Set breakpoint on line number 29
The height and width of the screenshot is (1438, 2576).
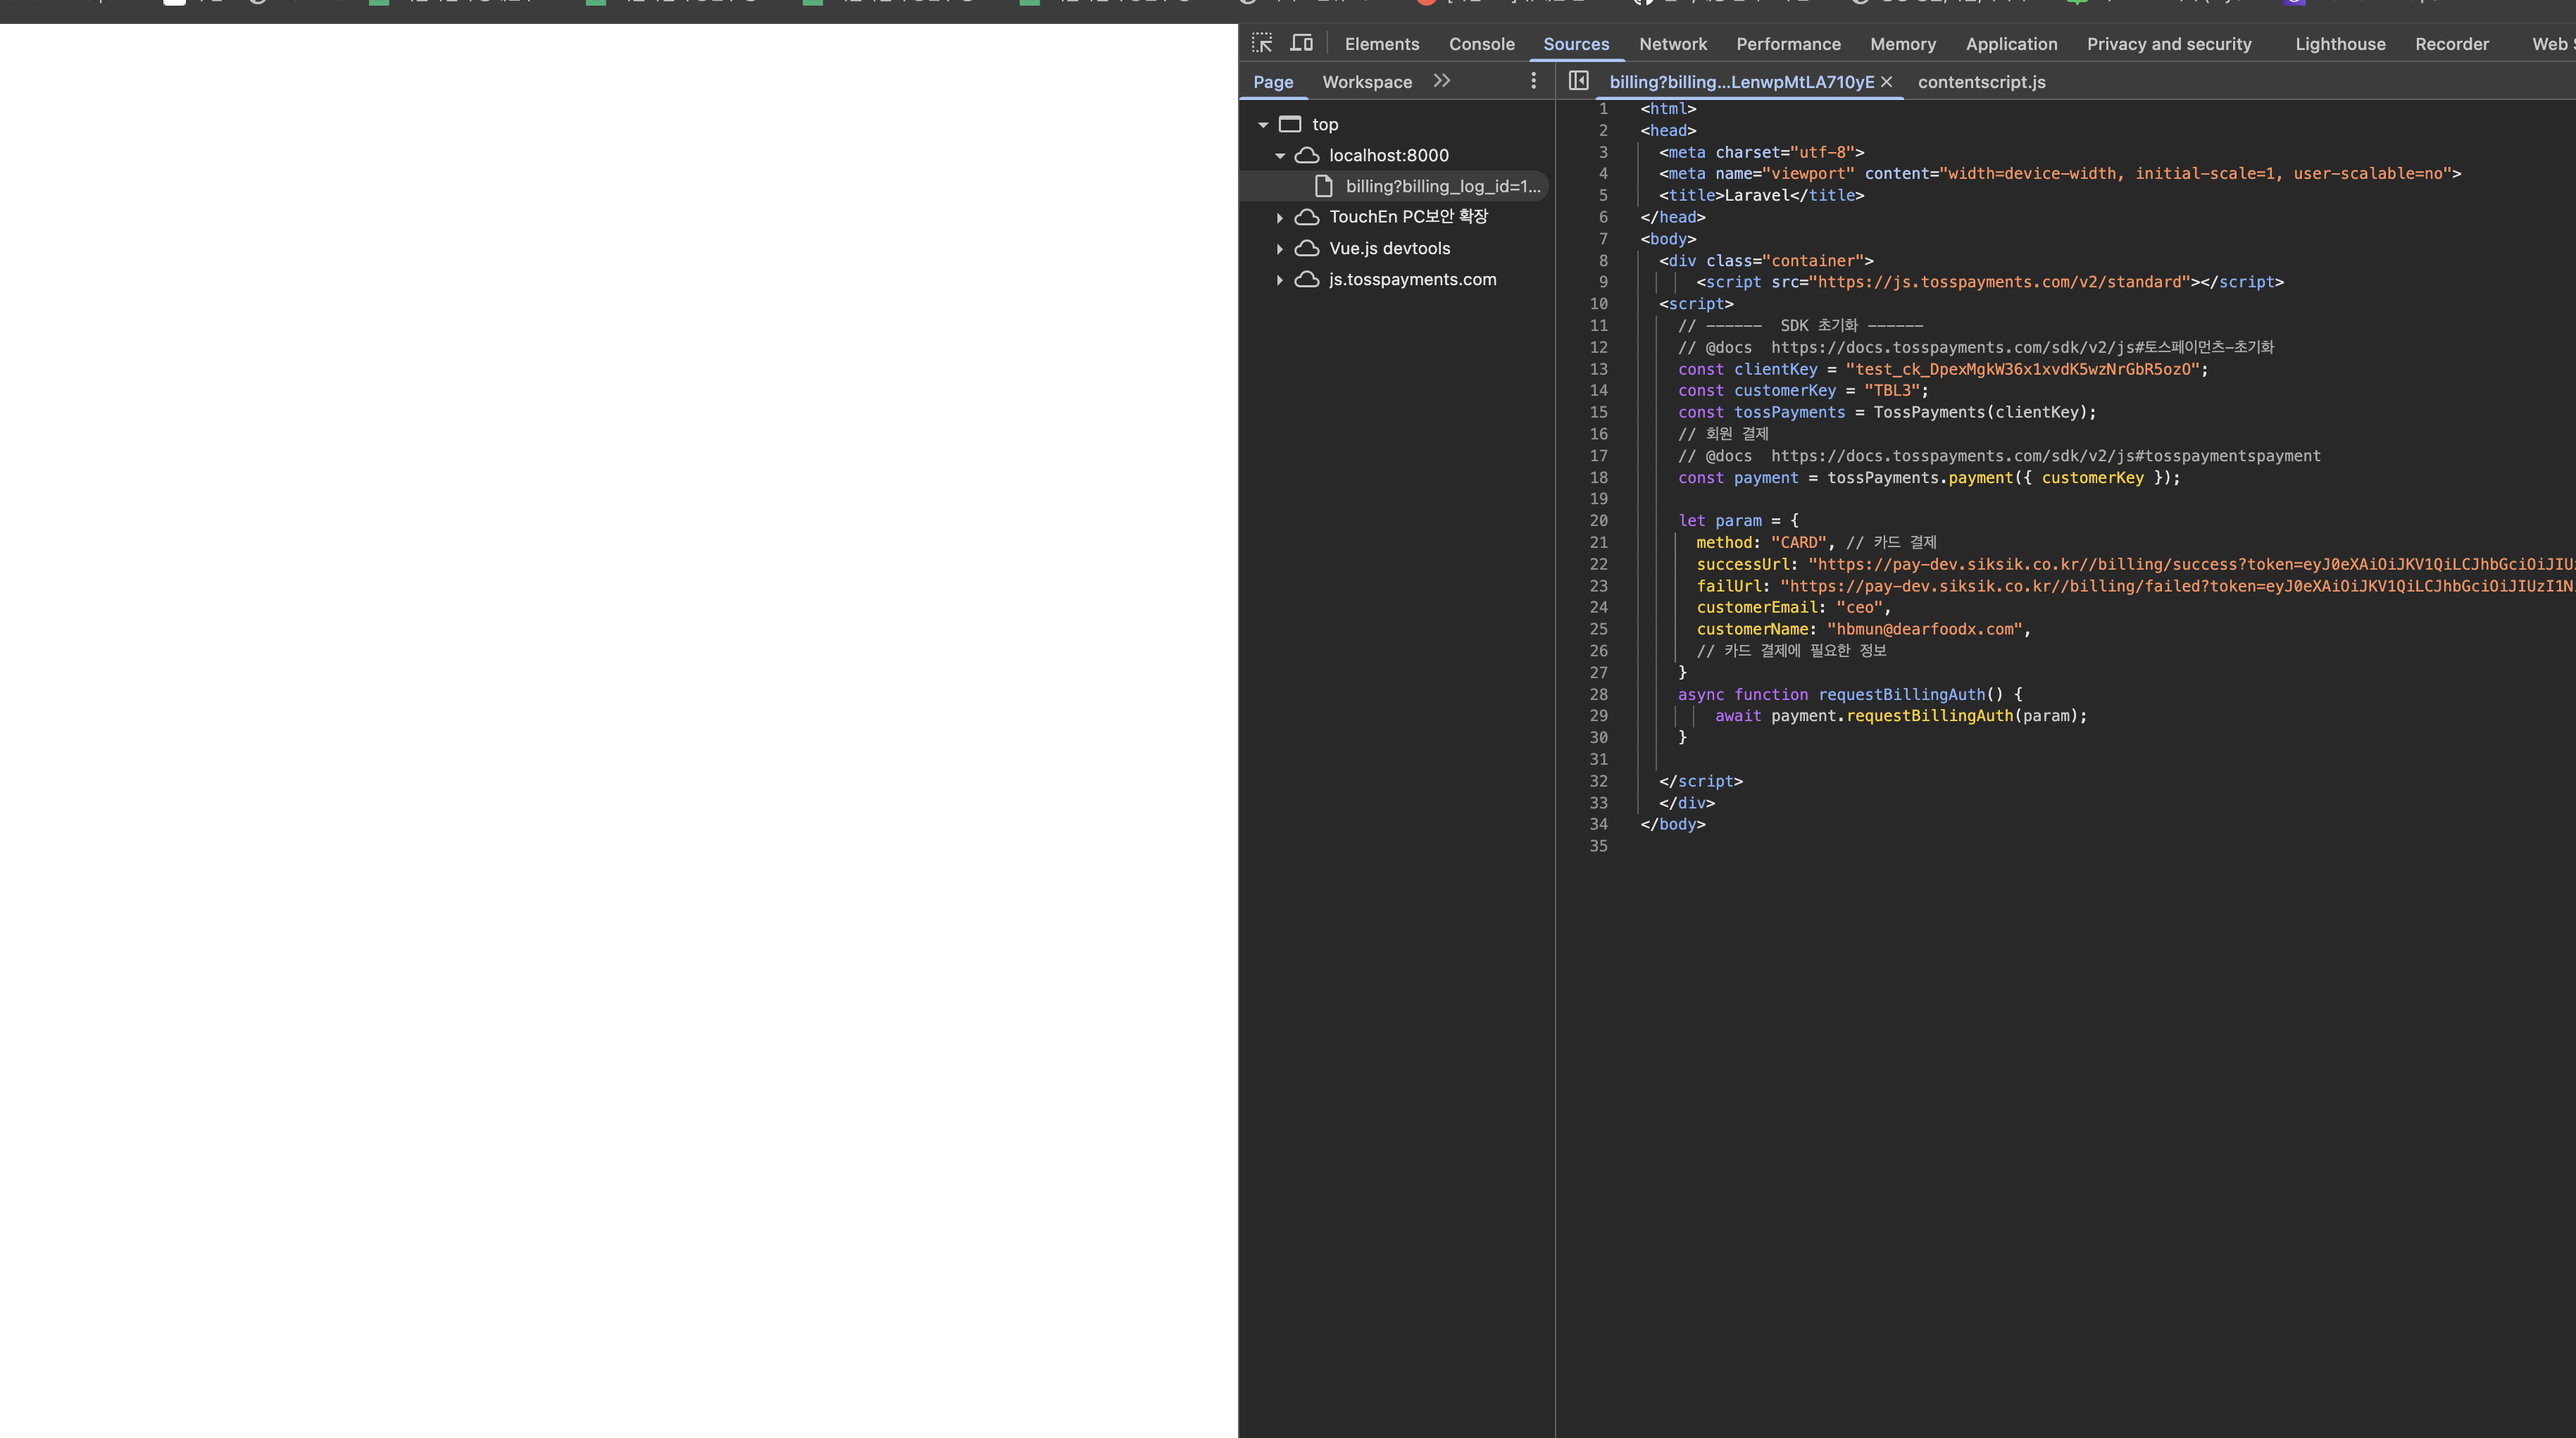point(1598,716)
